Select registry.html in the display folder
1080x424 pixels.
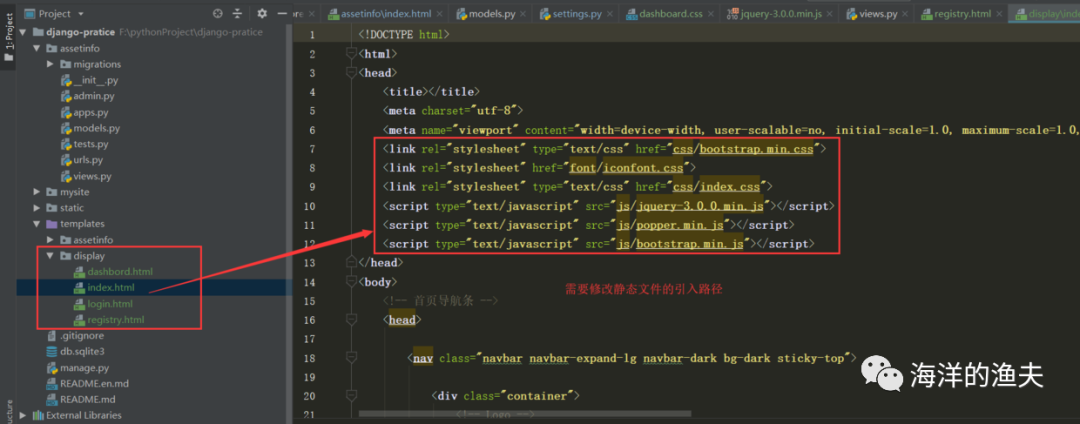click(x=116, y=319)
